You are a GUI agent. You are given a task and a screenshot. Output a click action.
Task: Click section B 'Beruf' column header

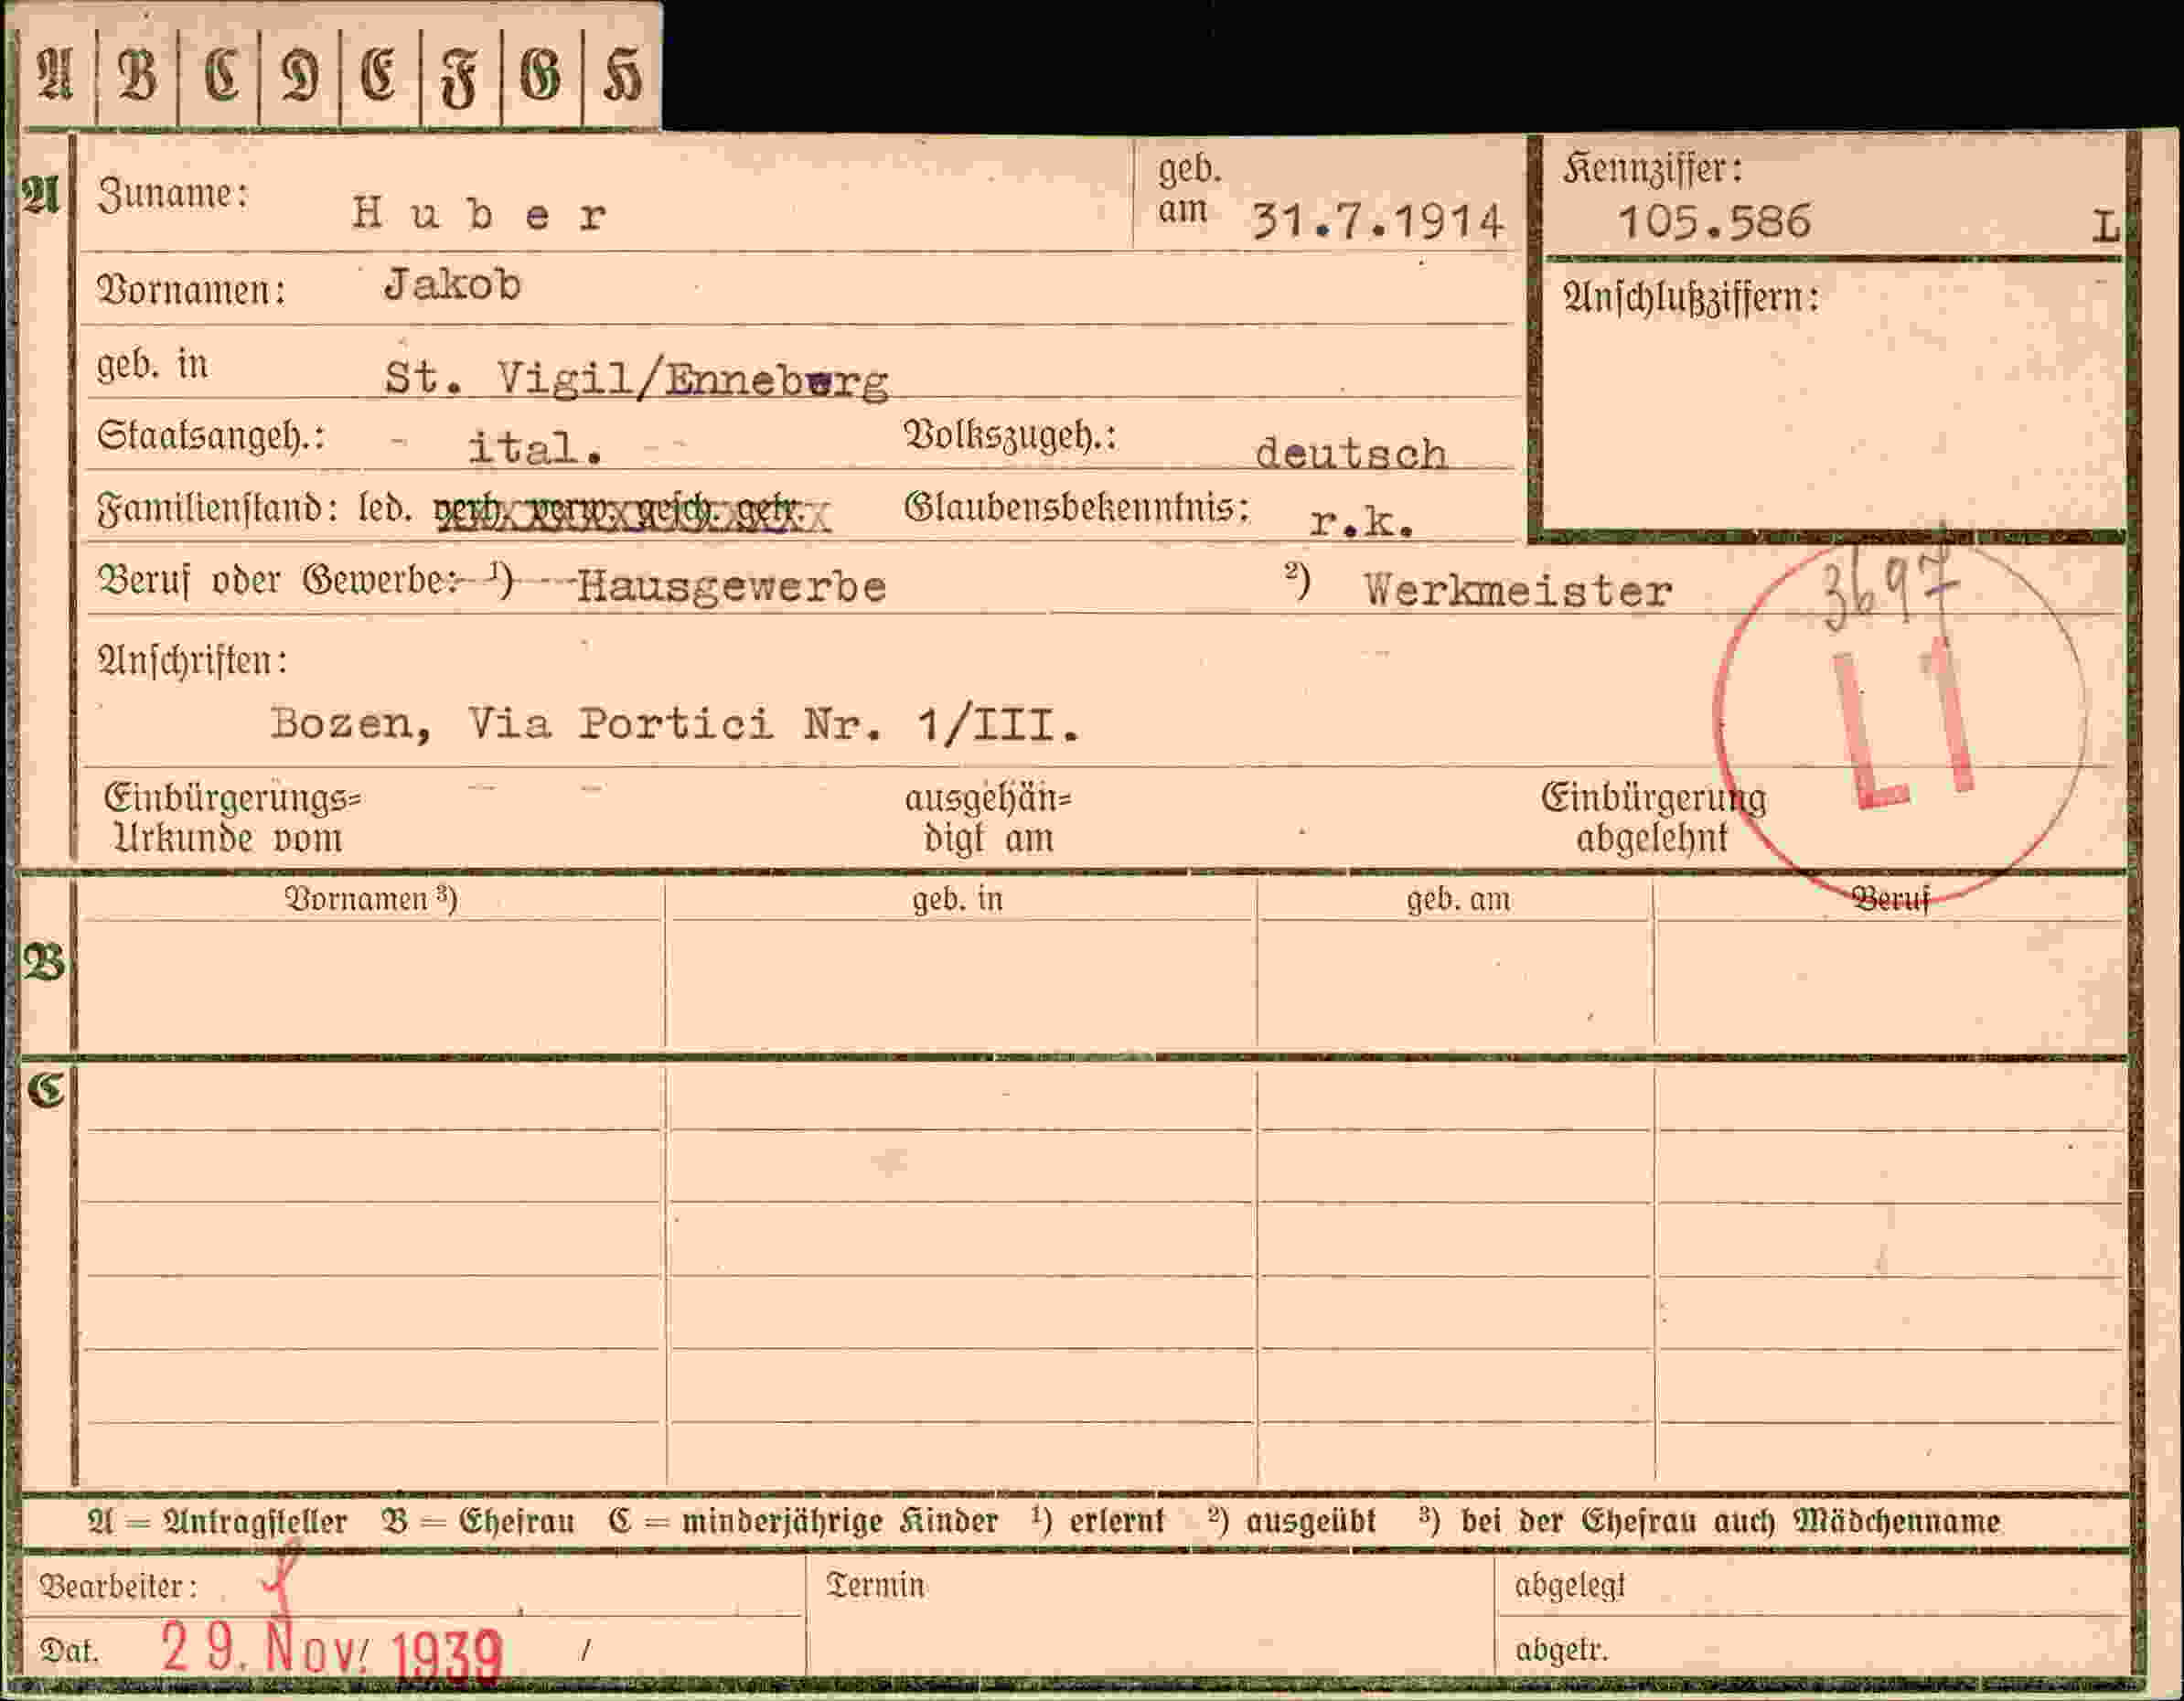tap(1890, 900)
